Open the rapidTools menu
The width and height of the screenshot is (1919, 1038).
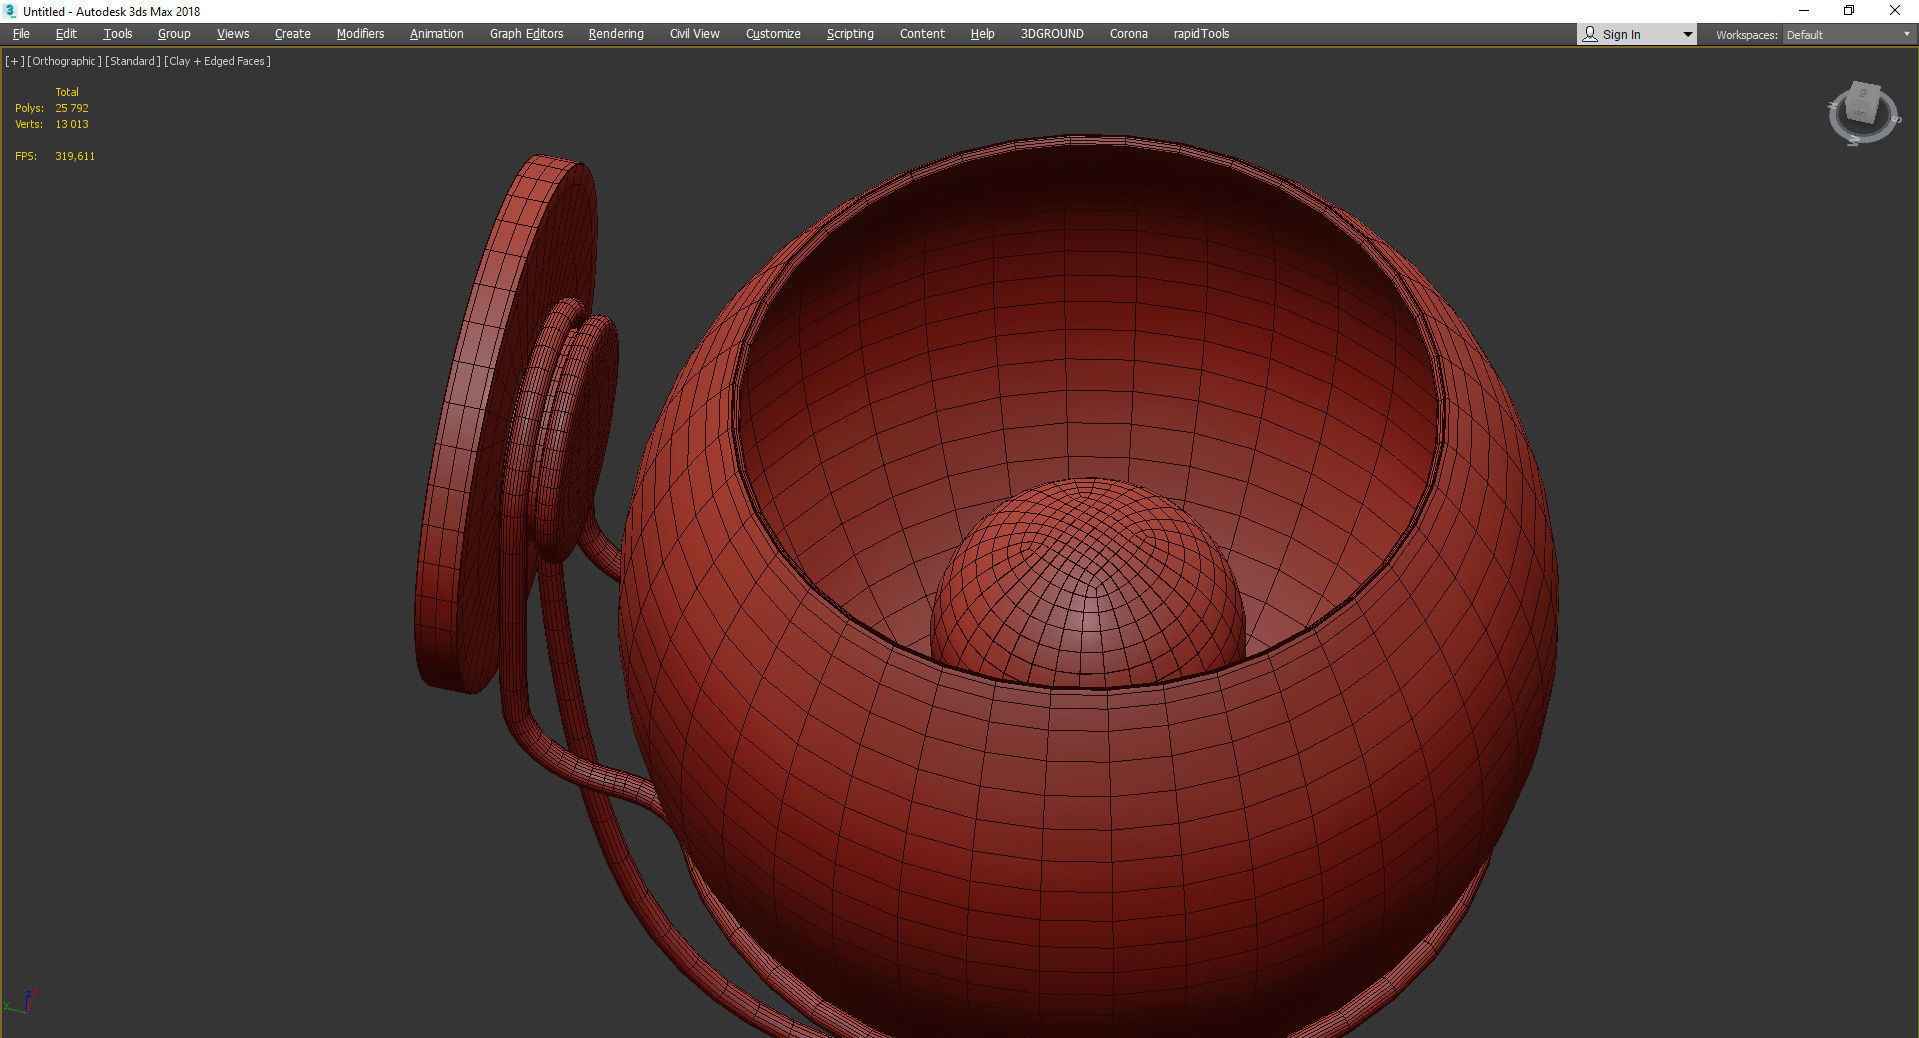coord(1201,34)
